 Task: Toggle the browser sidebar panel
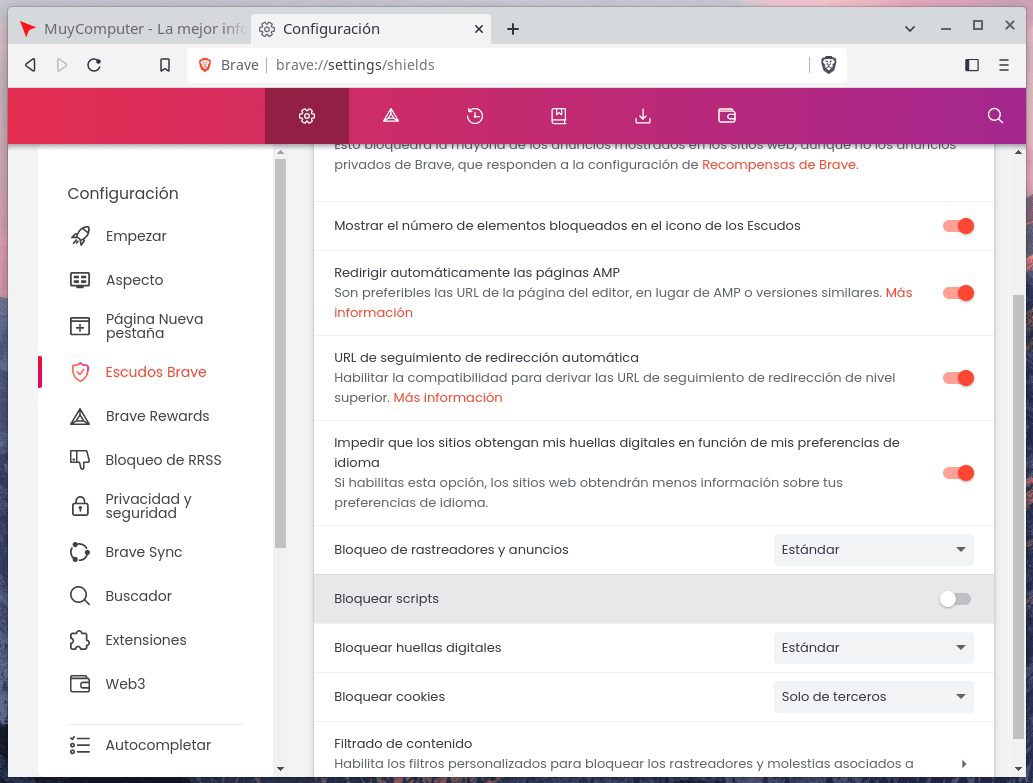click(x=972, y=65)
